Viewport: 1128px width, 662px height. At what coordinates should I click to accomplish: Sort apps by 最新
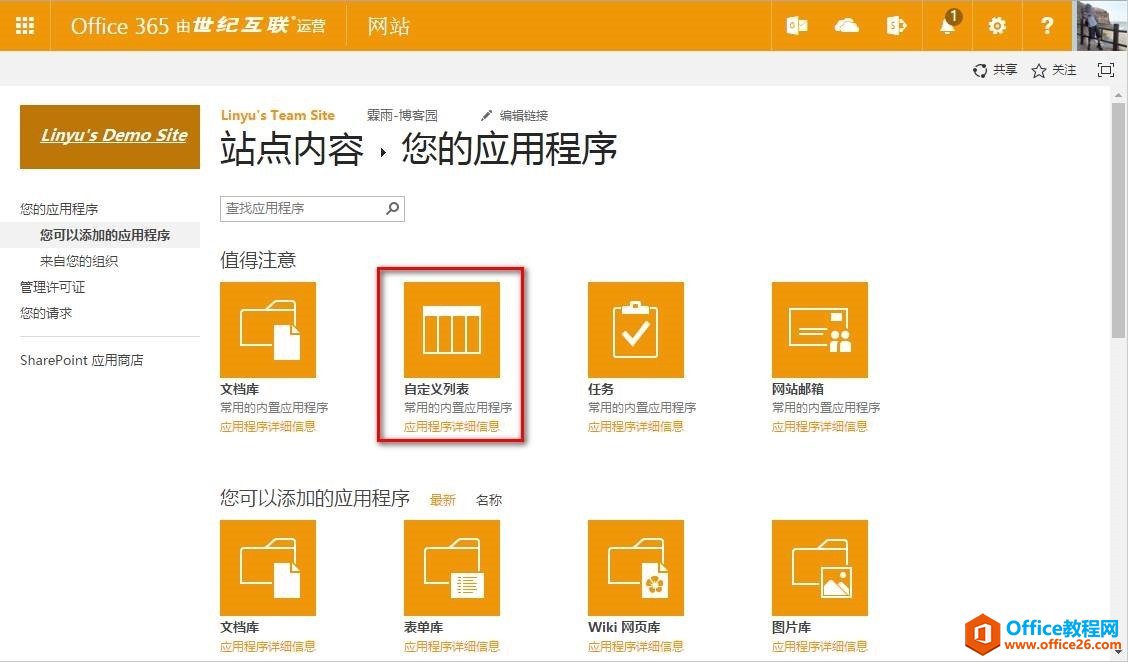pos(442,500)
